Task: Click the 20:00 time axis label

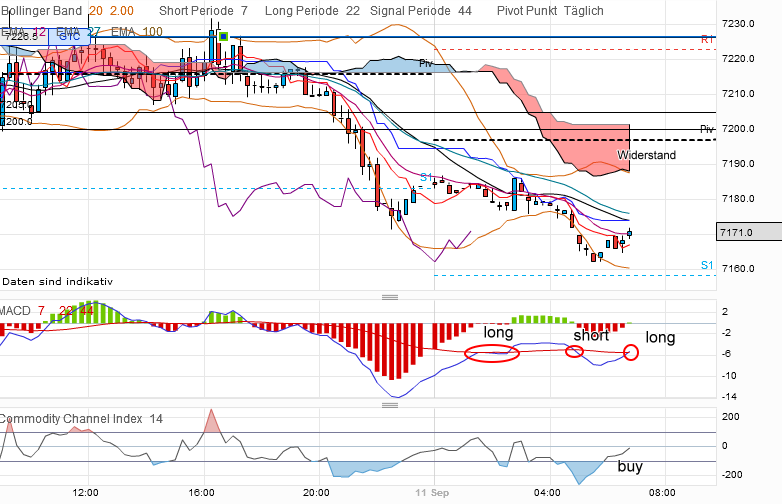Action: coord(316,493)
